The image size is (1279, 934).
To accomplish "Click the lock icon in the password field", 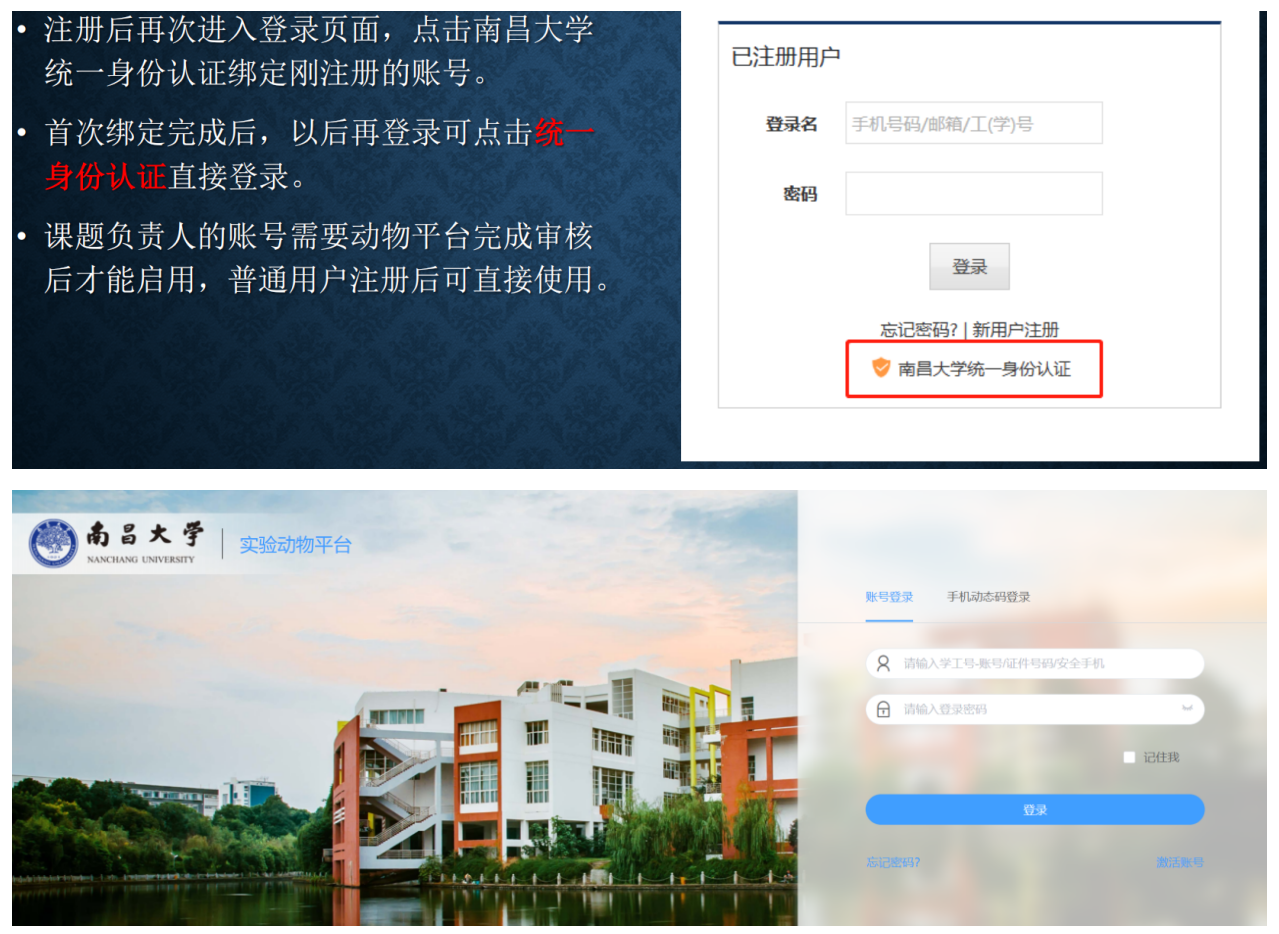I will click(883, 709).
